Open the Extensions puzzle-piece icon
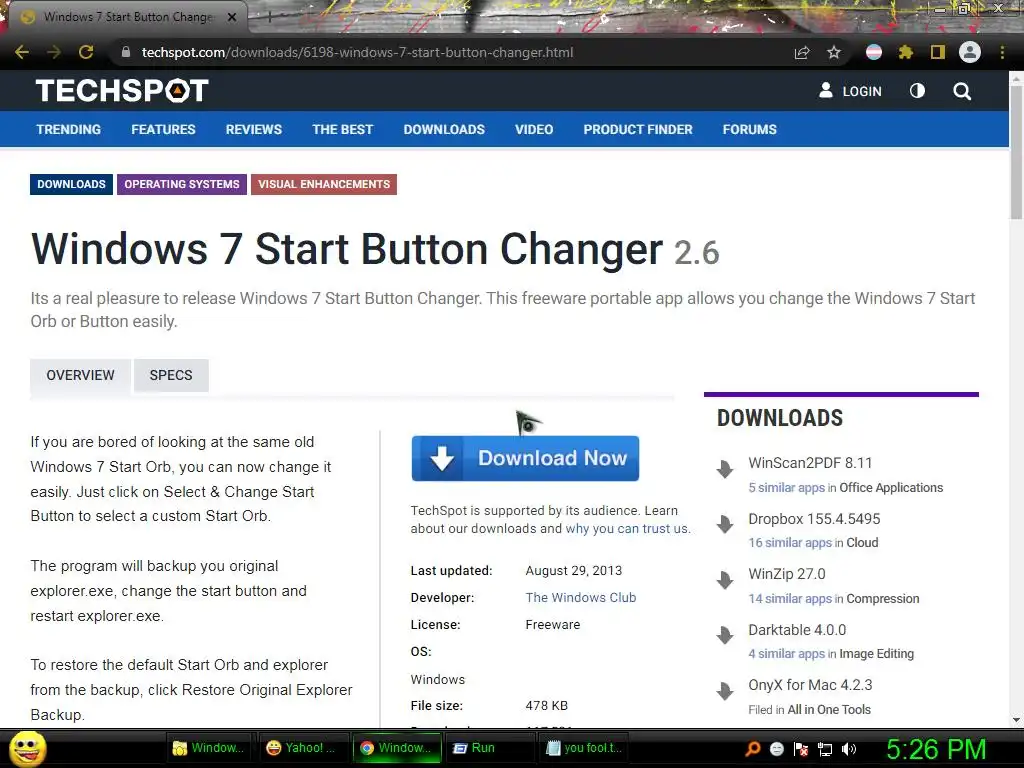 (x=905, y=52)
